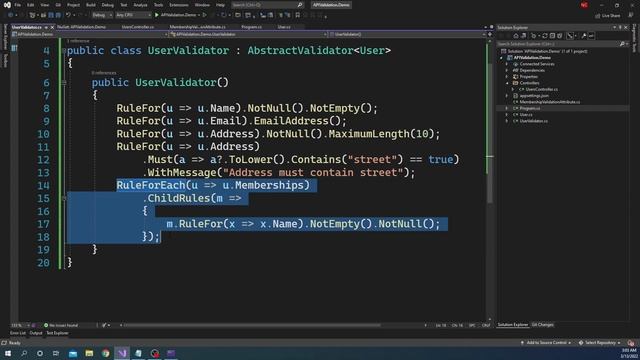Screen dimensions: 640x360
Task: Click the pending changes filter icon in Solution Explorer
Action: point(533,36)
